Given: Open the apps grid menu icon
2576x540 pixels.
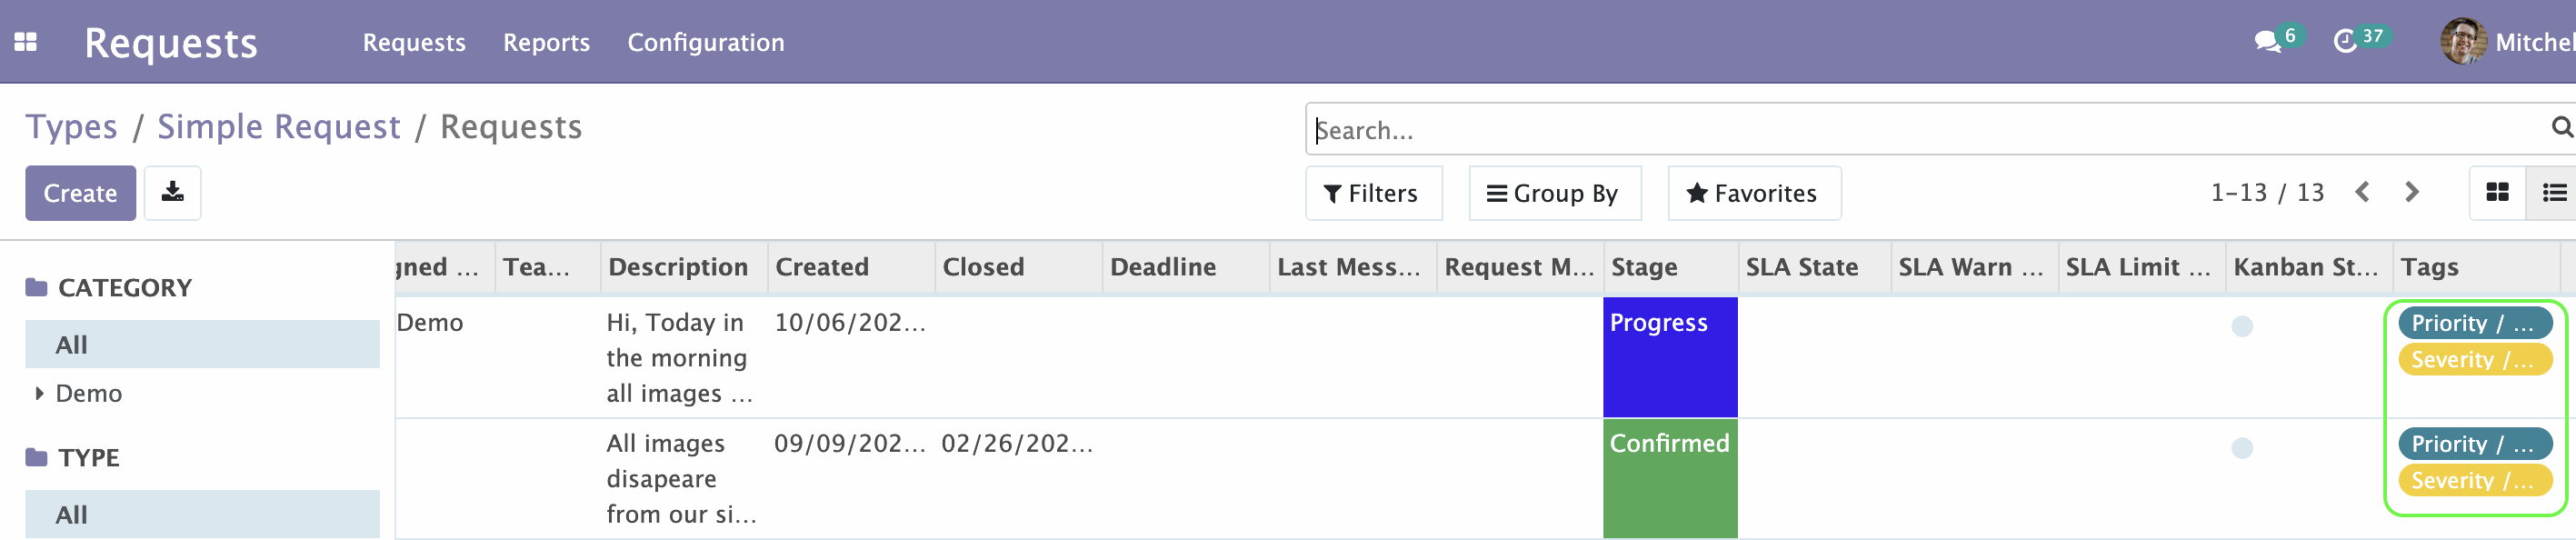Looking at the screenshot, I should tap(26, 42).
